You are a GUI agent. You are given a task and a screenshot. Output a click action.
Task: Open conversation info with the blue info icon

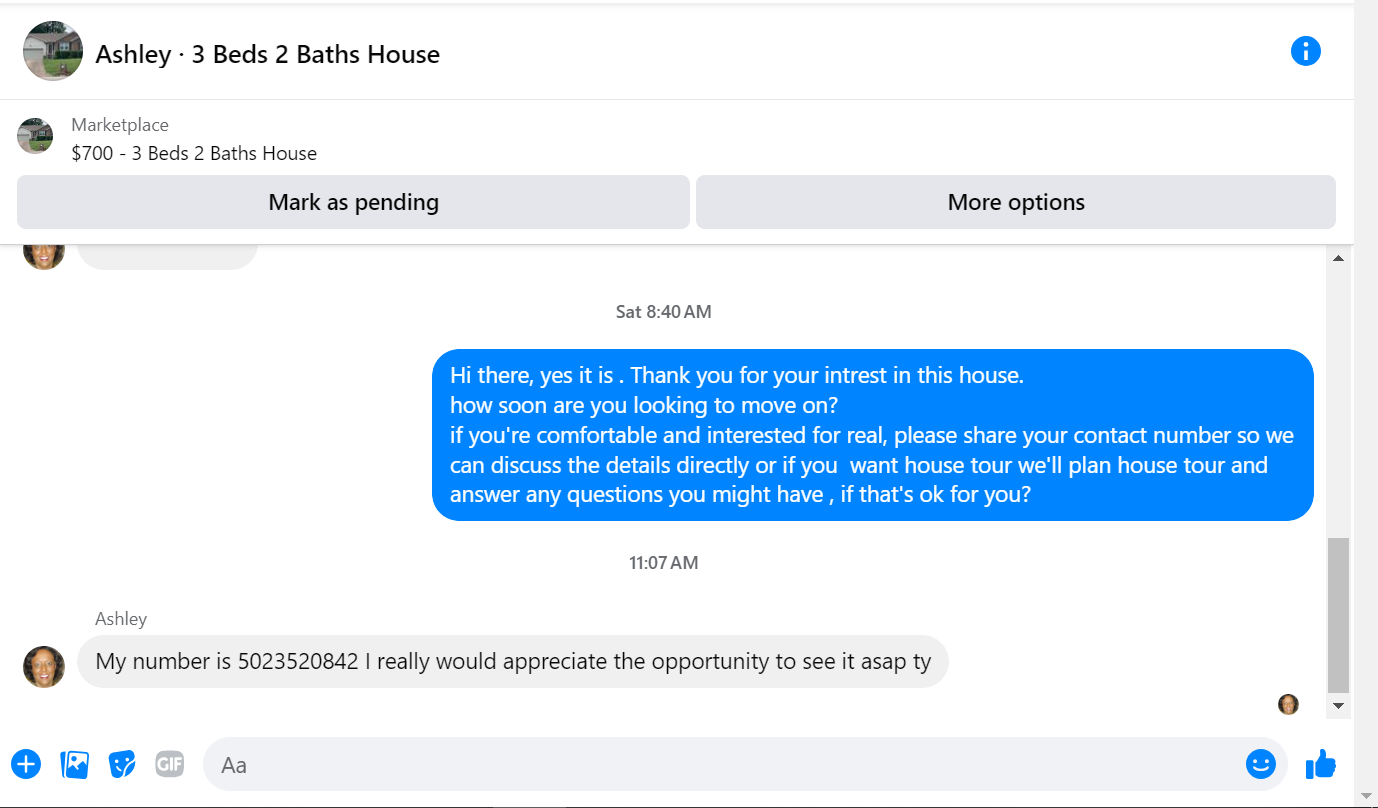point(1306,51)
